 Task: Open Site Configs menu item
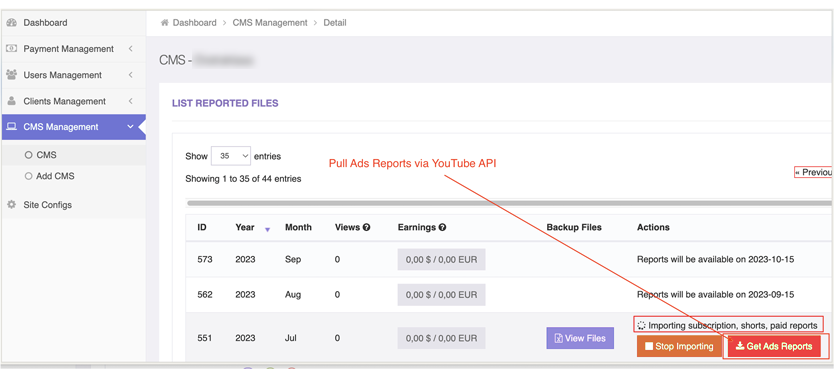73,205
